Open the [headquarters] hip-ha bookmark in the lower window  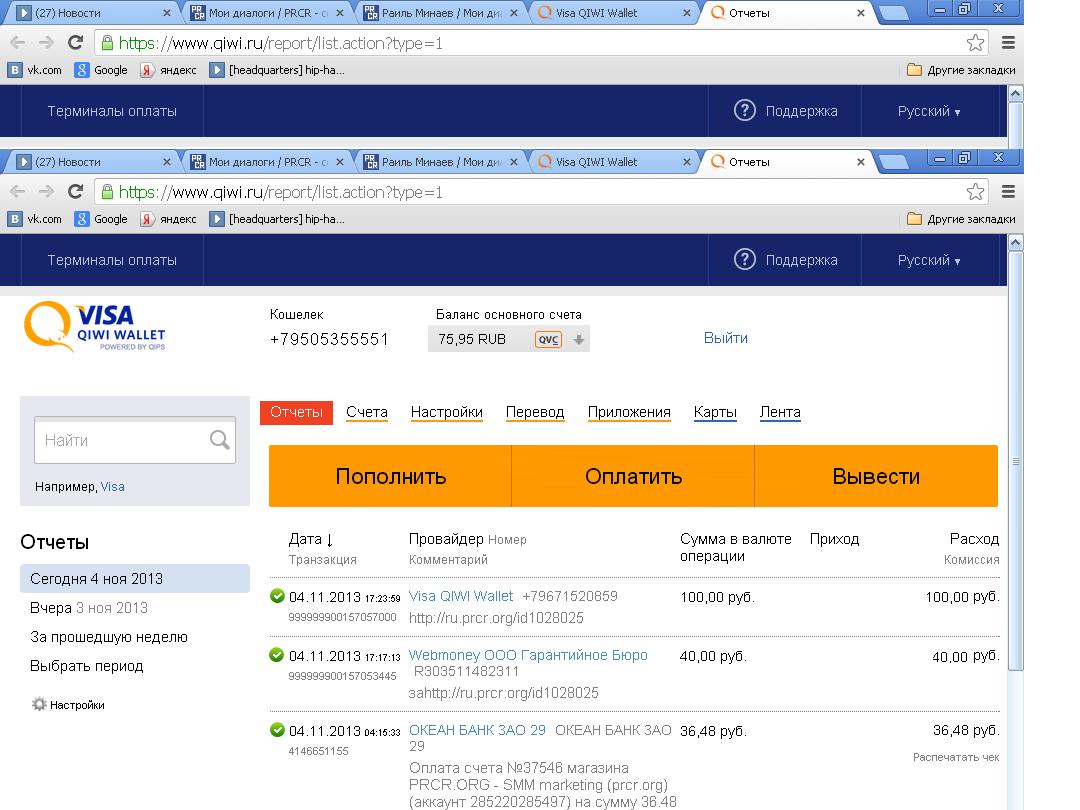point(277,219)
